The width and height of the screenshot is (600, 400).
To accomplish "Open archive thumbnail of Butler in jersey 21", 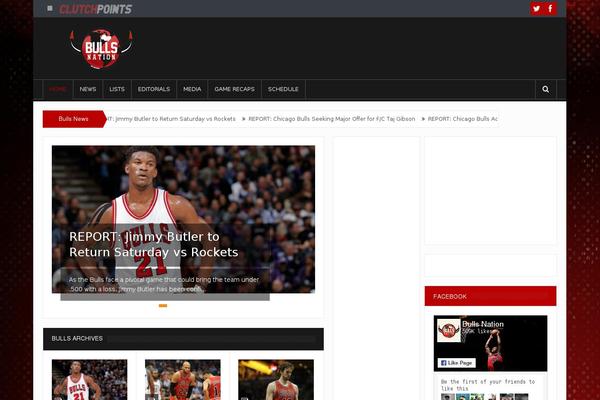I will pos(90,380).
